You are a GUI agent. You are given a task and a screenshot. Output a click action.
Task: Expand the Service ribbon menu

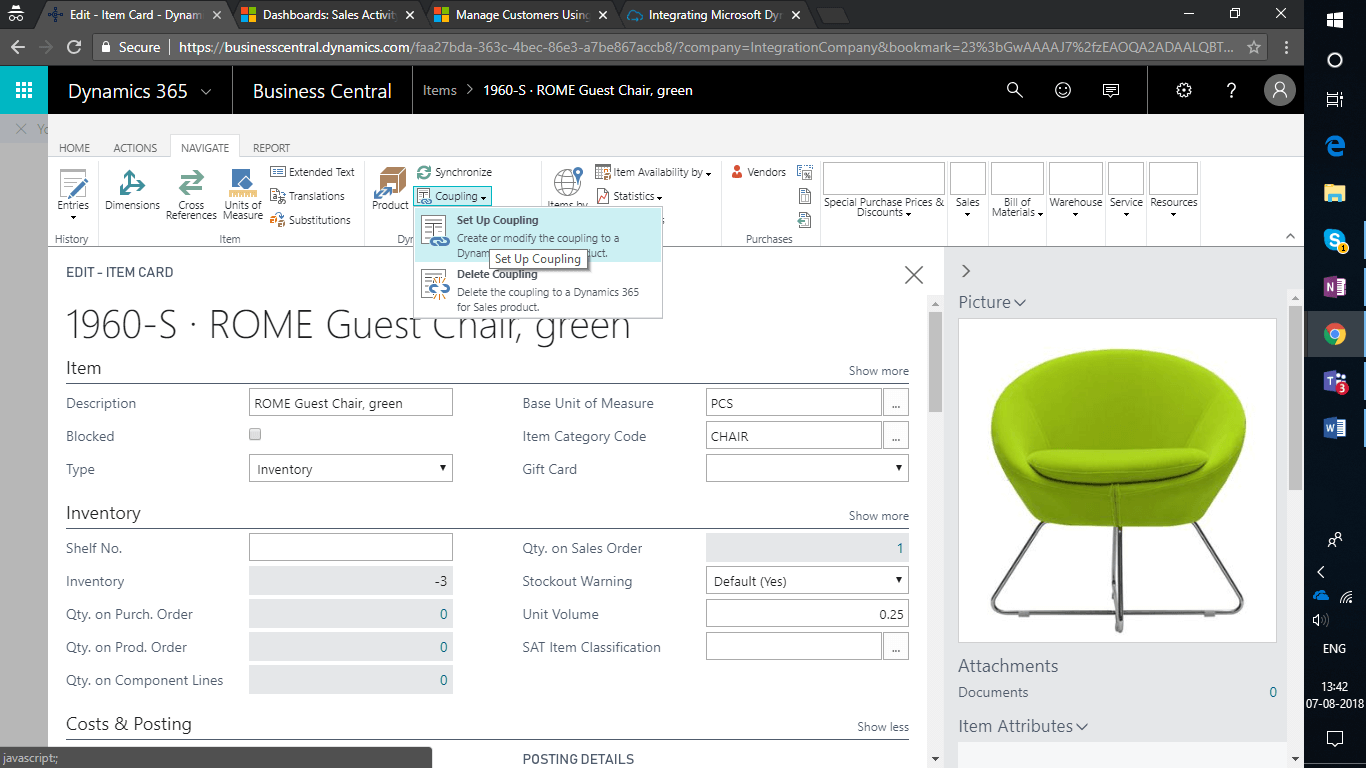[x=1126, y=191]
